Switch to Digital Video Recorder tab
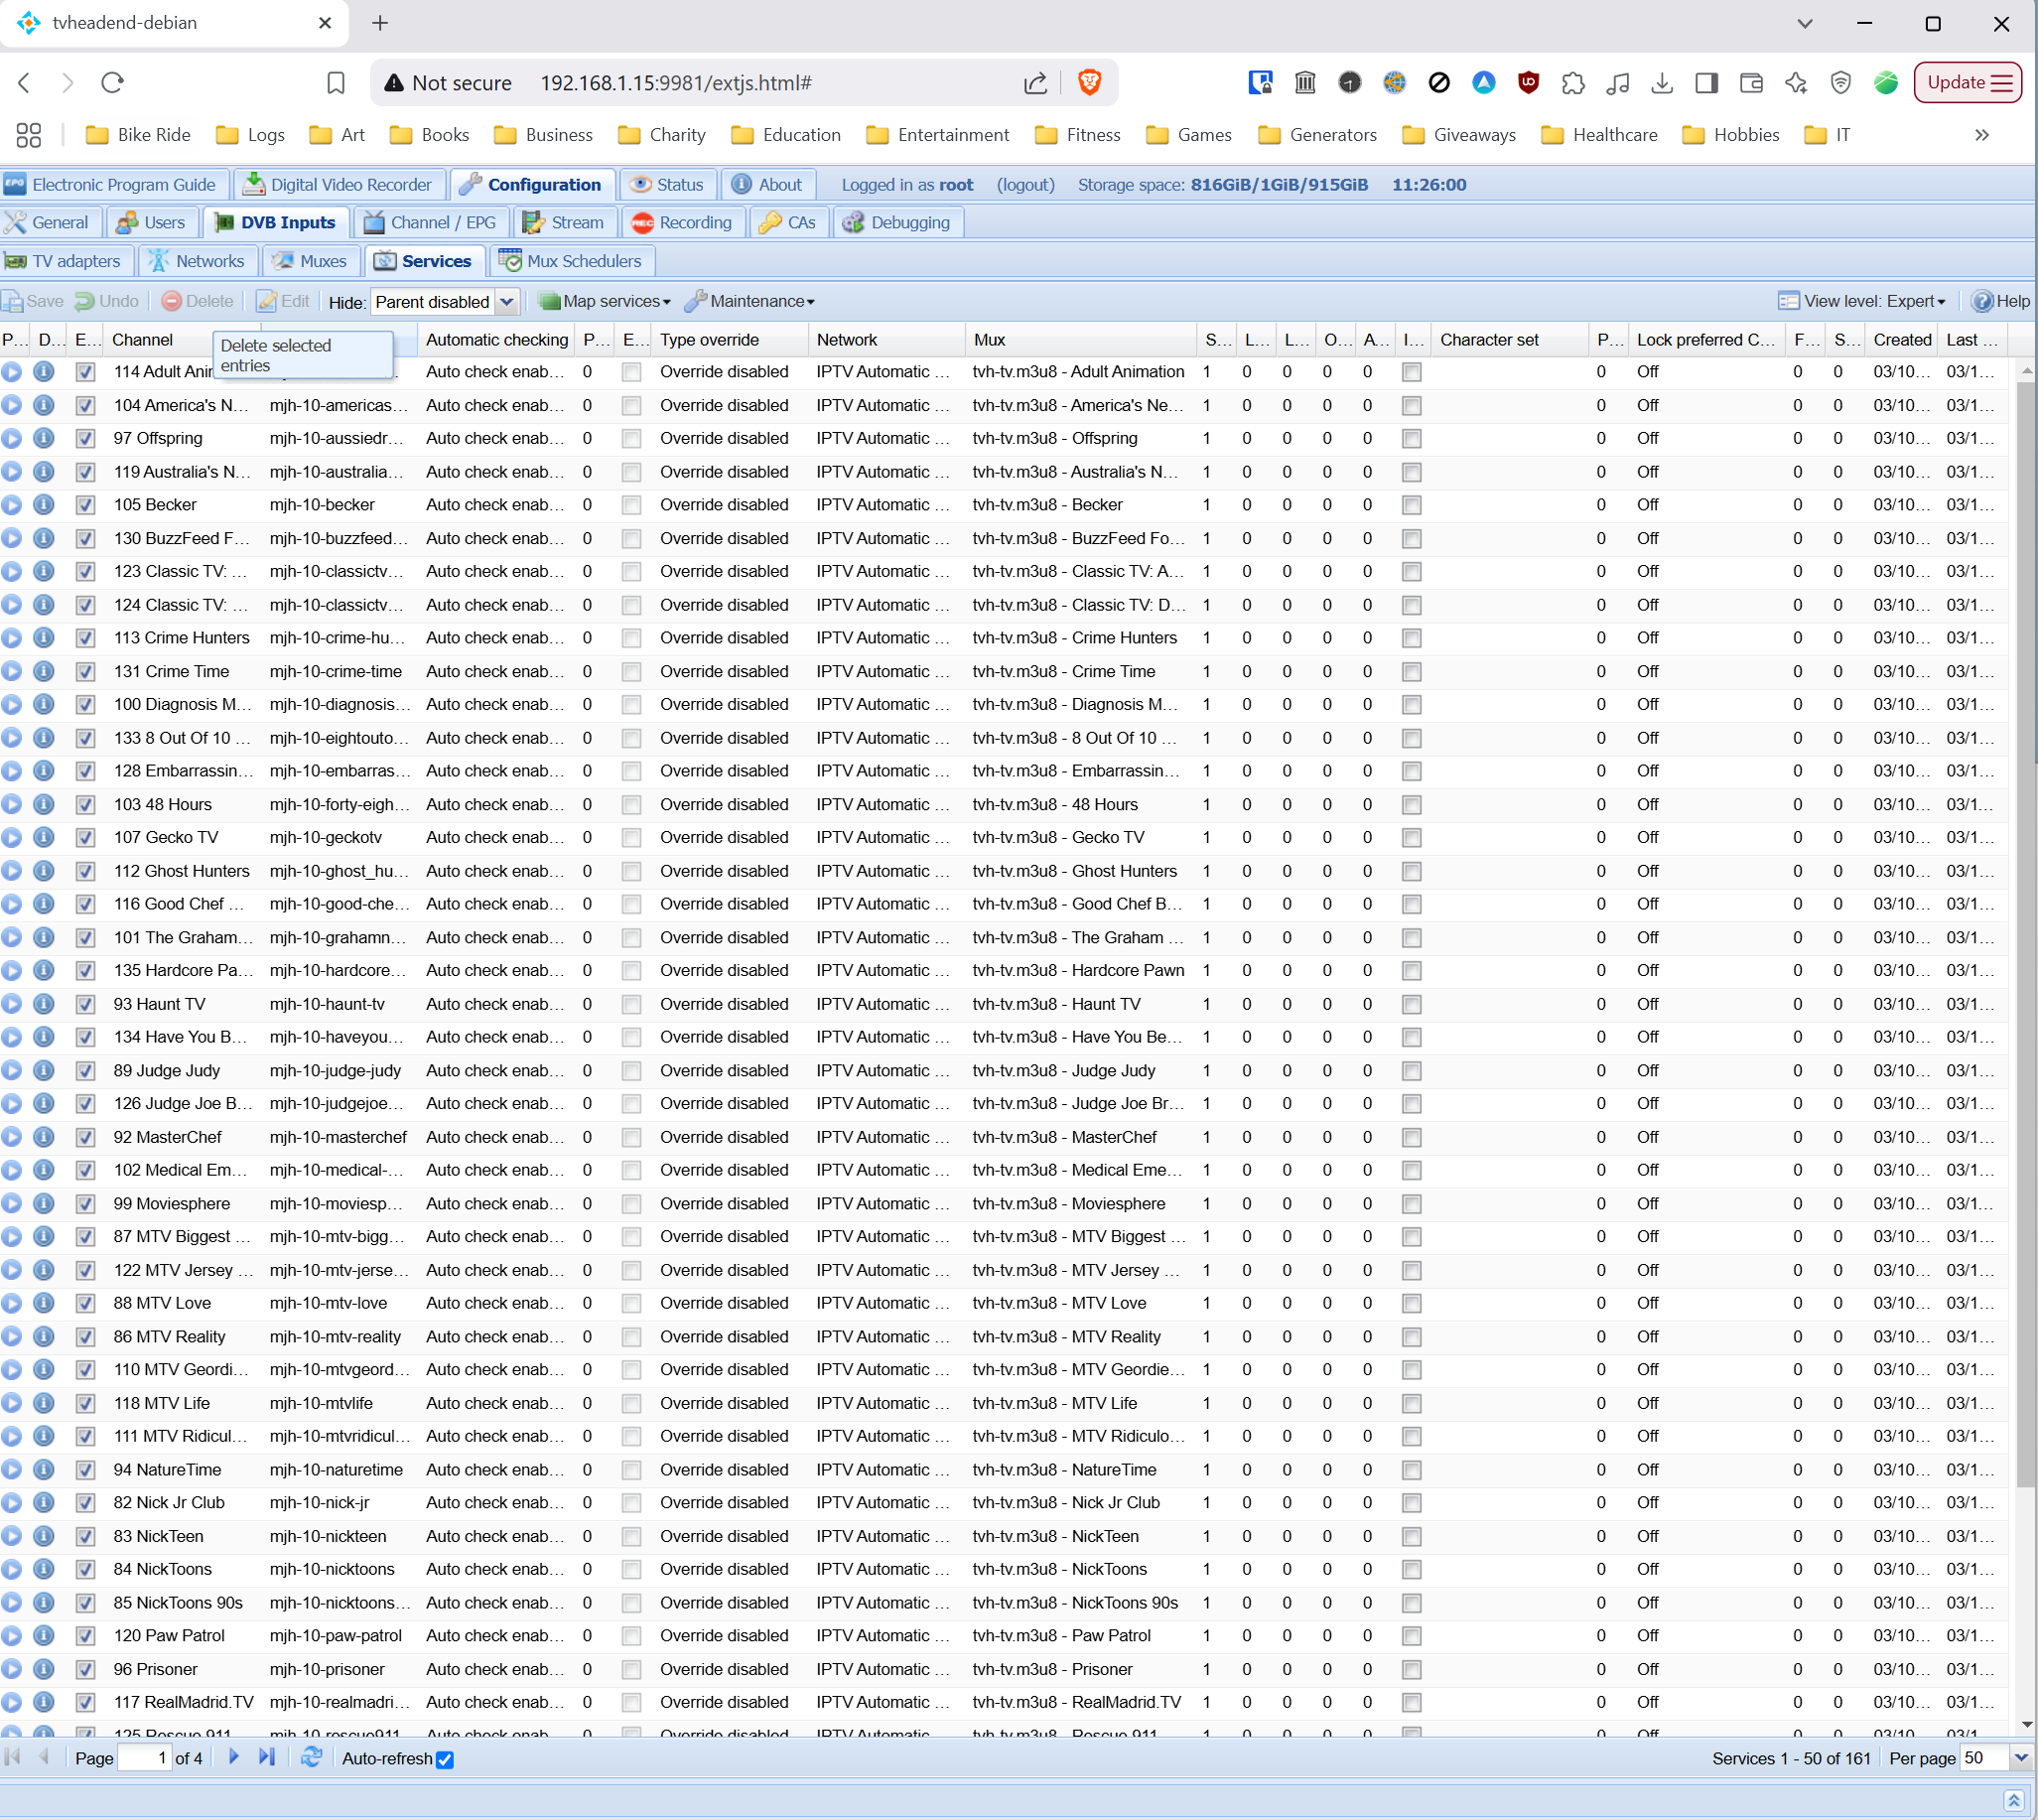The height and width of the screenshot is (1820, 2038). coord(339,184)
